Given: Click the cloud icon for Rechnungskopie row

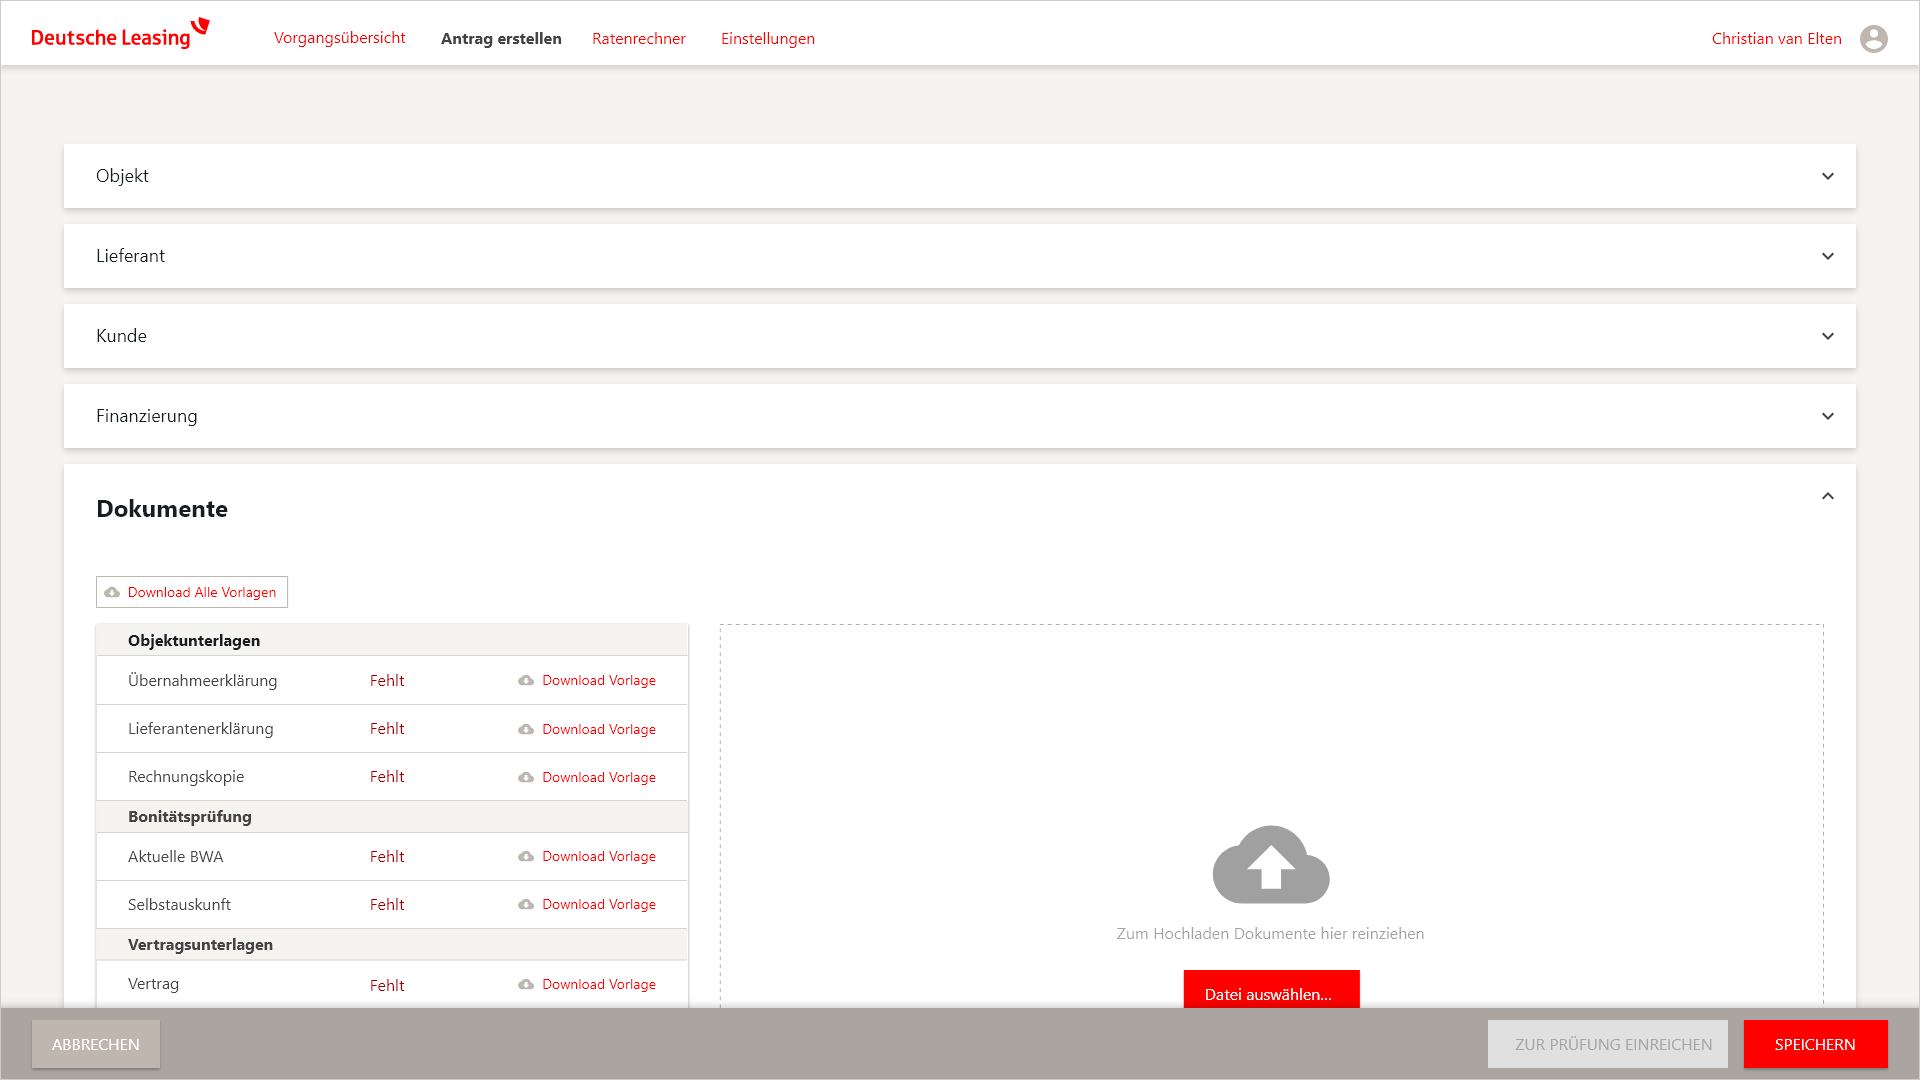Looking at the screenshot, I should click(526, 778).
